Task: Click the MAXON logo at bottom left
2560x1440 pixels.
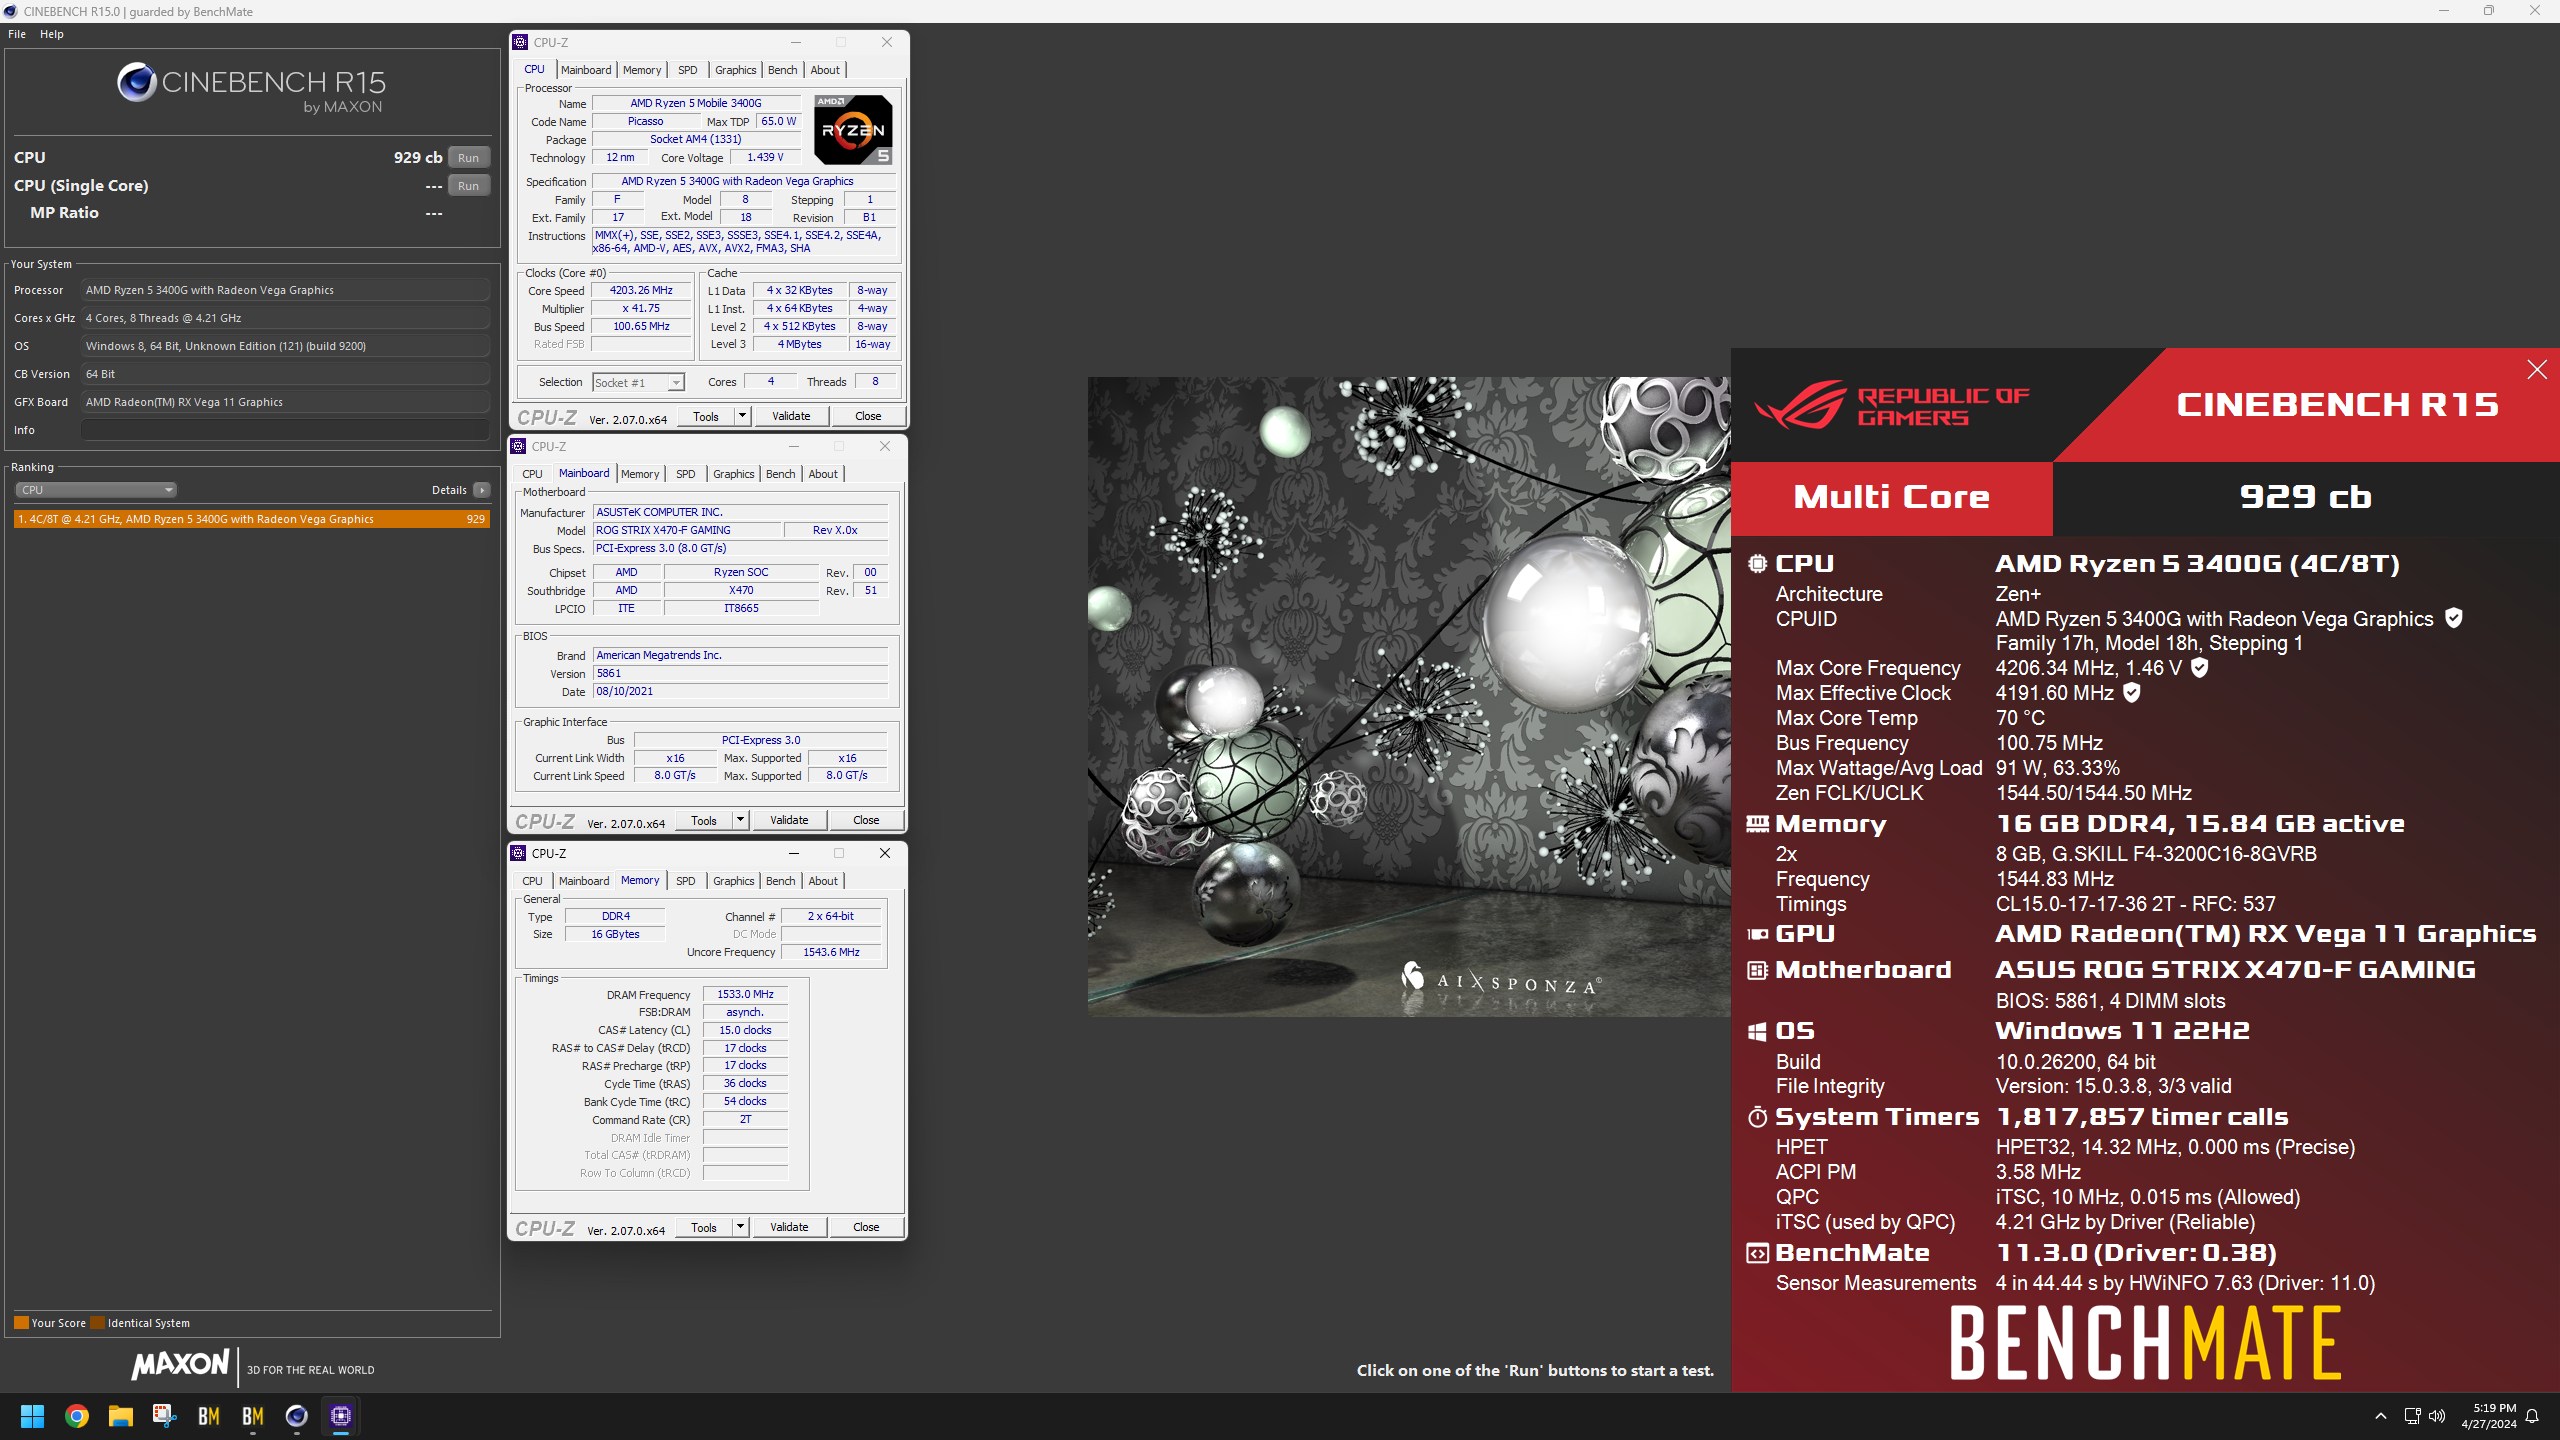Action: [x=181, y=1364]
